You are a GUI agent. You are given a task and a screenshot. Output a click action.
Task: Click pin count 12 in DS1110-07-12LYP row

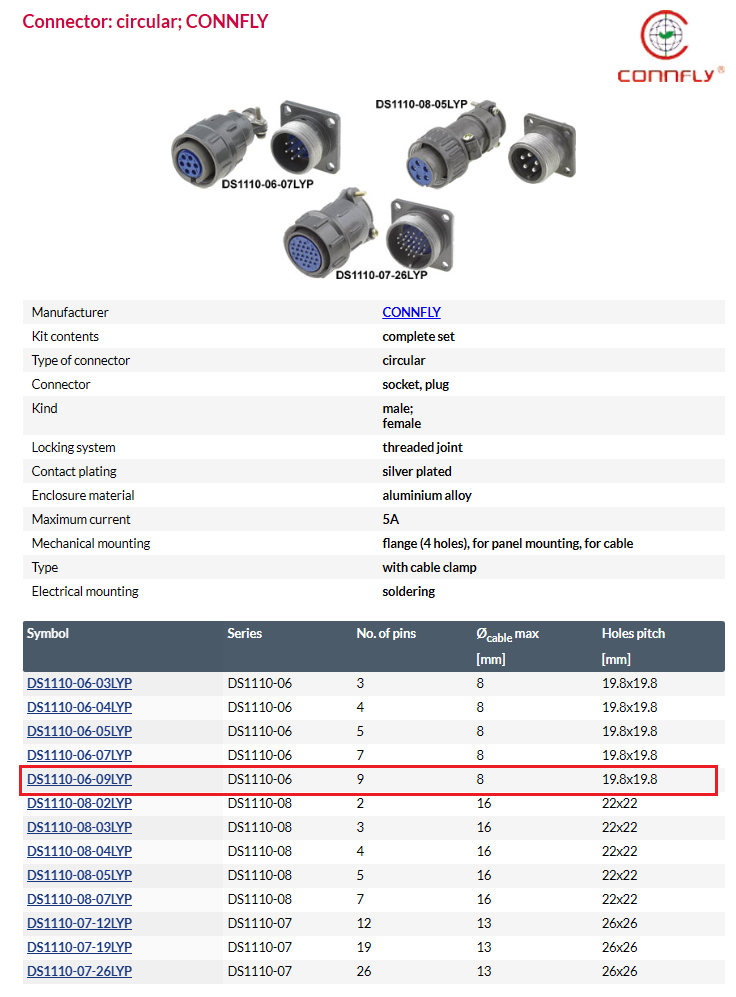tap(364, 923)
